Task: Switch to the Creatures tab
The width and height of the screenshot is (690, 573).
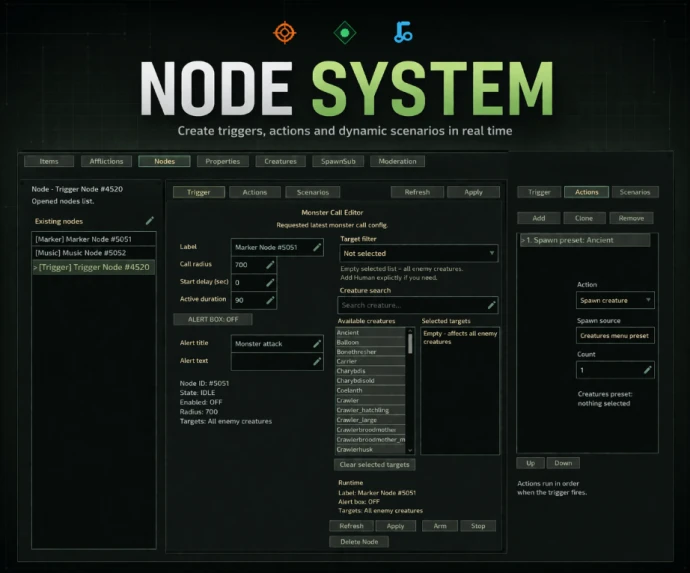Action: point(281,161)
